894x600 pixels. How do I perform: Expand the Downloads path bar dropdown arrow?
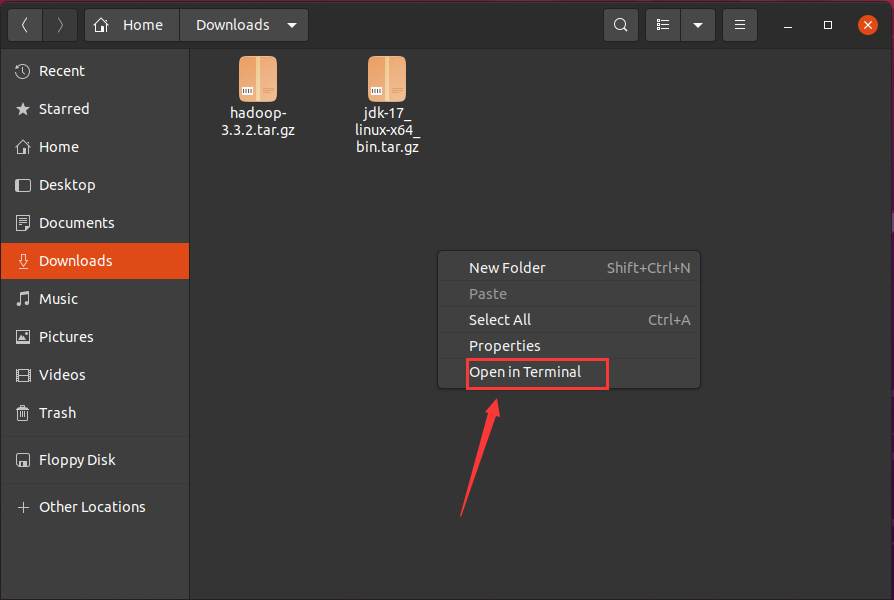pyautogui.click(x=292, y=26)
